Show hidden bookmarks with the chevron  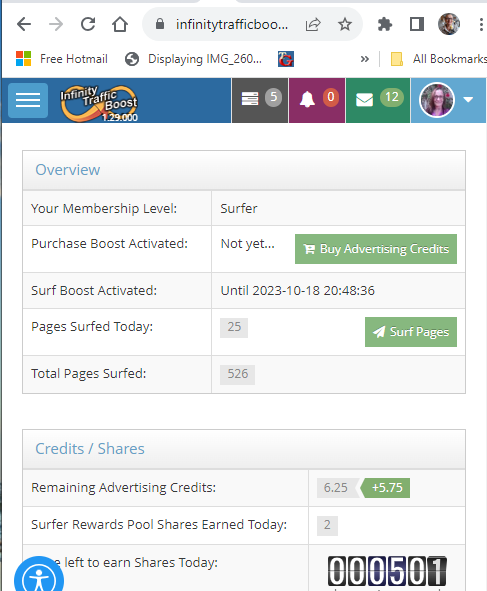click(364, 59)
